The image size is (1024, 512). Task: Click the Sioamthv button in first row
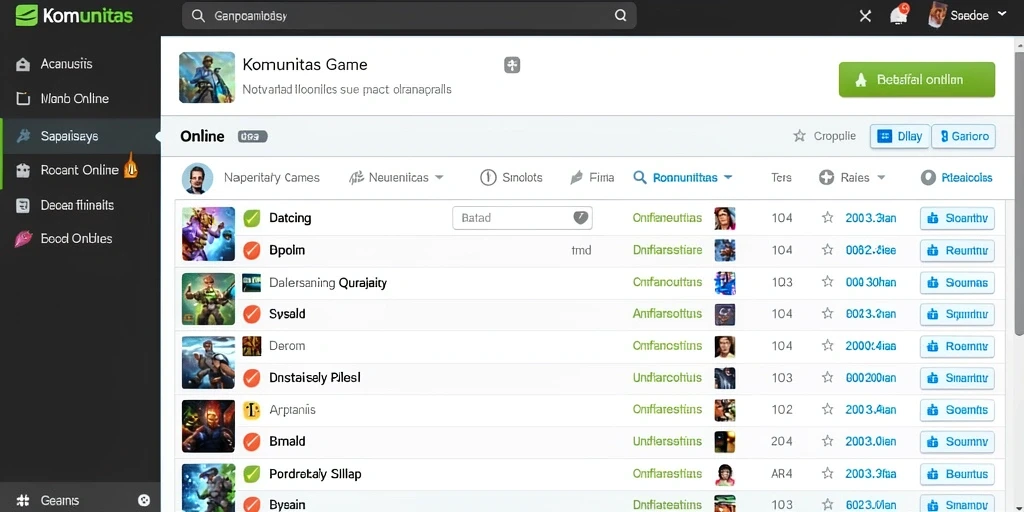coord(957,218)
